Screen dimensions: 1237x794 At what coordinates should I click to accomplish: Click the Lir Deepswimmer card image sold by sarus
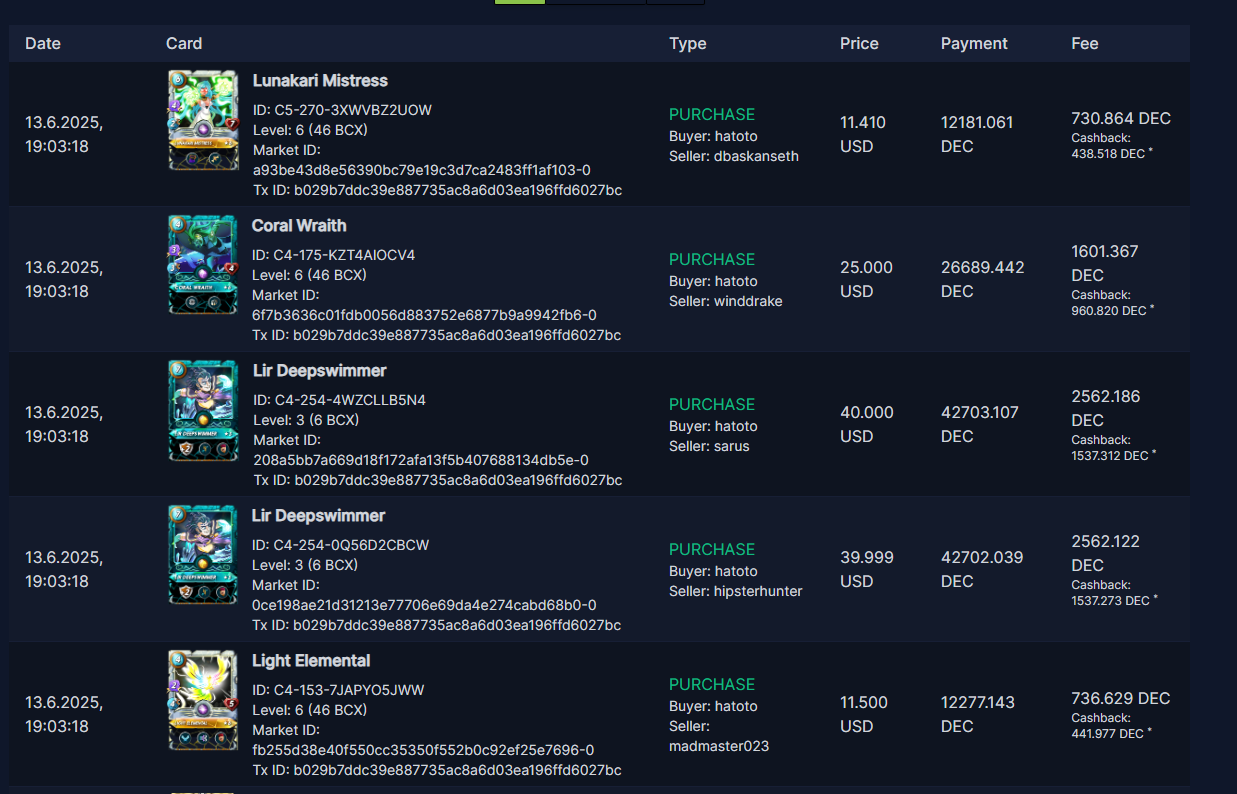pos(203,410)
